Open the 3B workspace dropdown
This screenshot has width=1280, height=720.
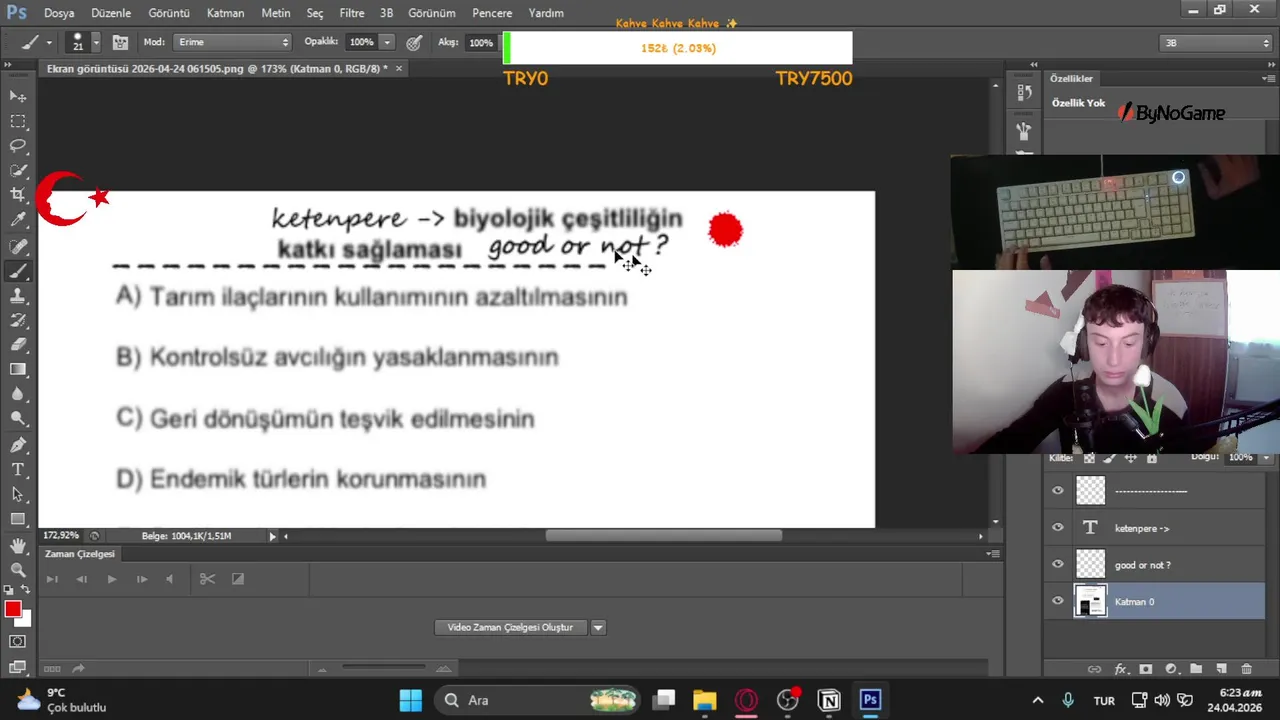point(1216,43)
